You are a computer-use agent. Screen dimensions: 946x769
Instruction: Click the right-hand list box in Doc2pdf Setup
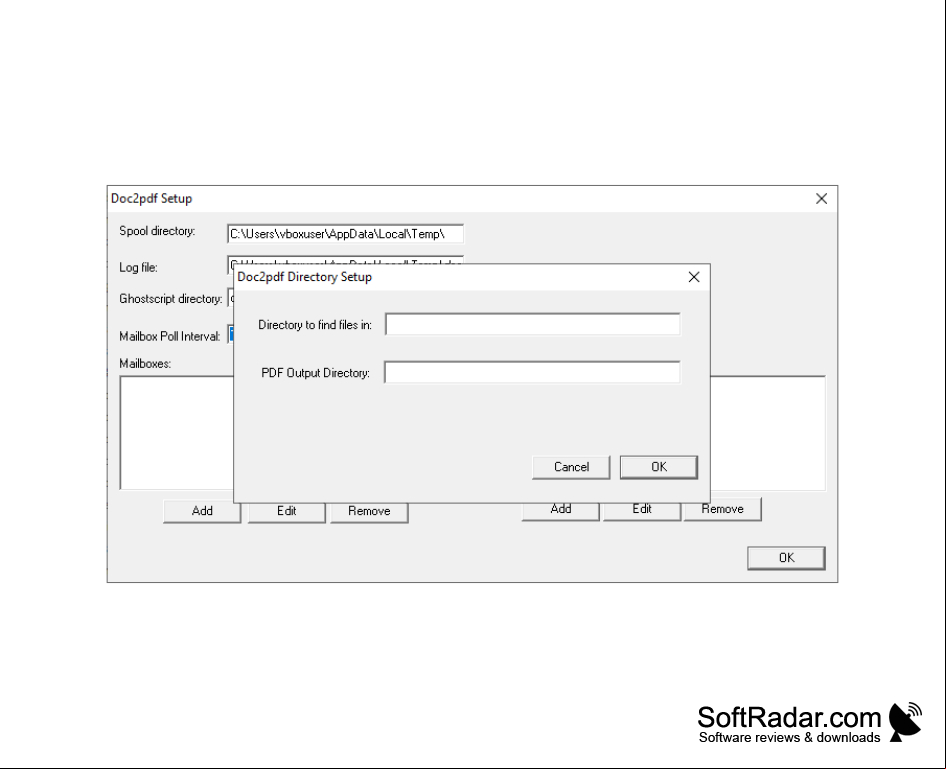pyautogui.click(x=767, y=433)
